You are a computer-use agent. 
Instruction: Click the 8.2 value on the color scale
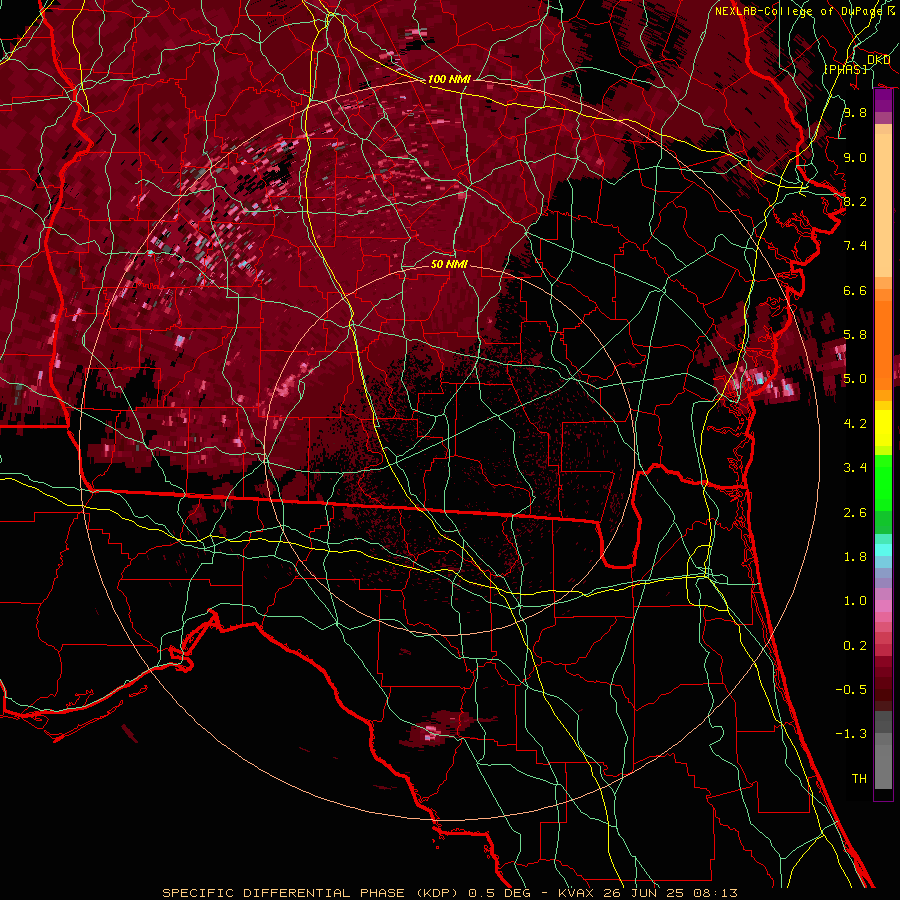pyautogui.click(x=855, y=202)
